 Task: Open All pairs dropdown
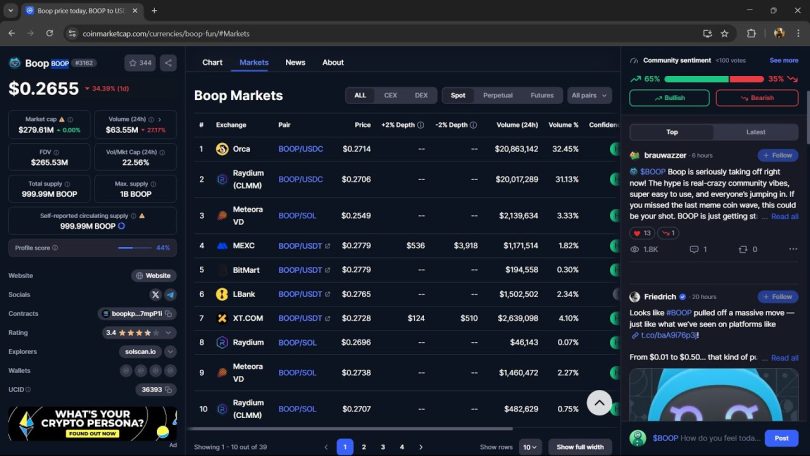(x=589, y=96)
